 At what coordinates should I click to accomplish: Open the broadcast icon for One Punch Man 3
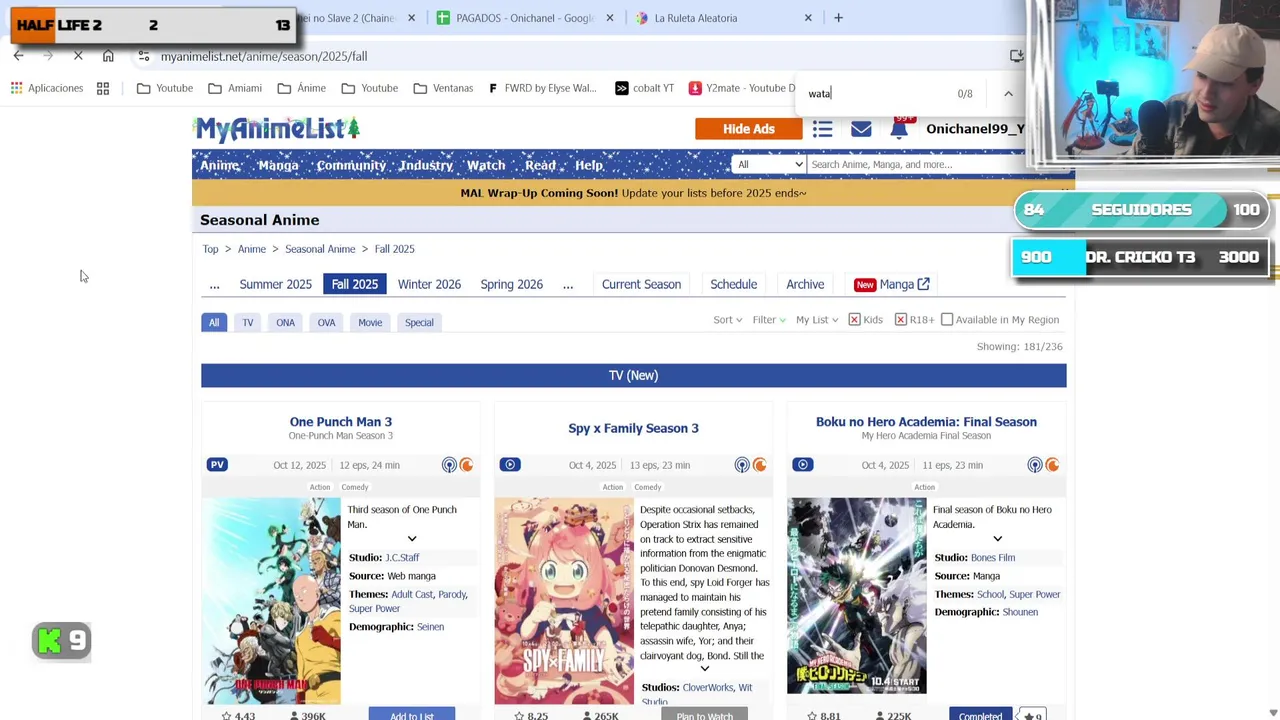449,465
